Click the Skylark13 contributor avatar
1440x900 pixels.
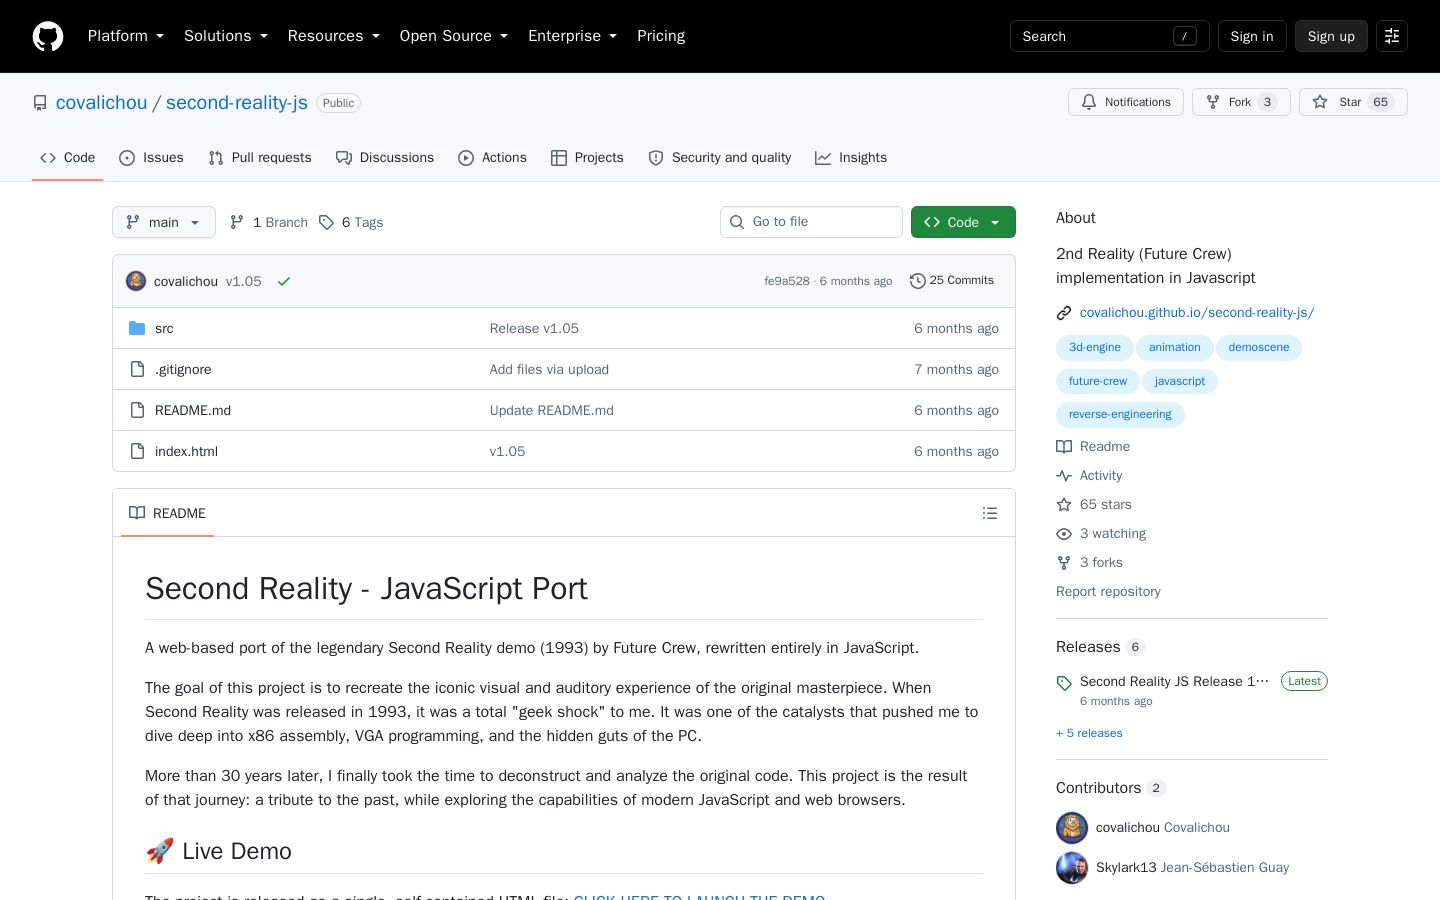(x=1072, y=868)
